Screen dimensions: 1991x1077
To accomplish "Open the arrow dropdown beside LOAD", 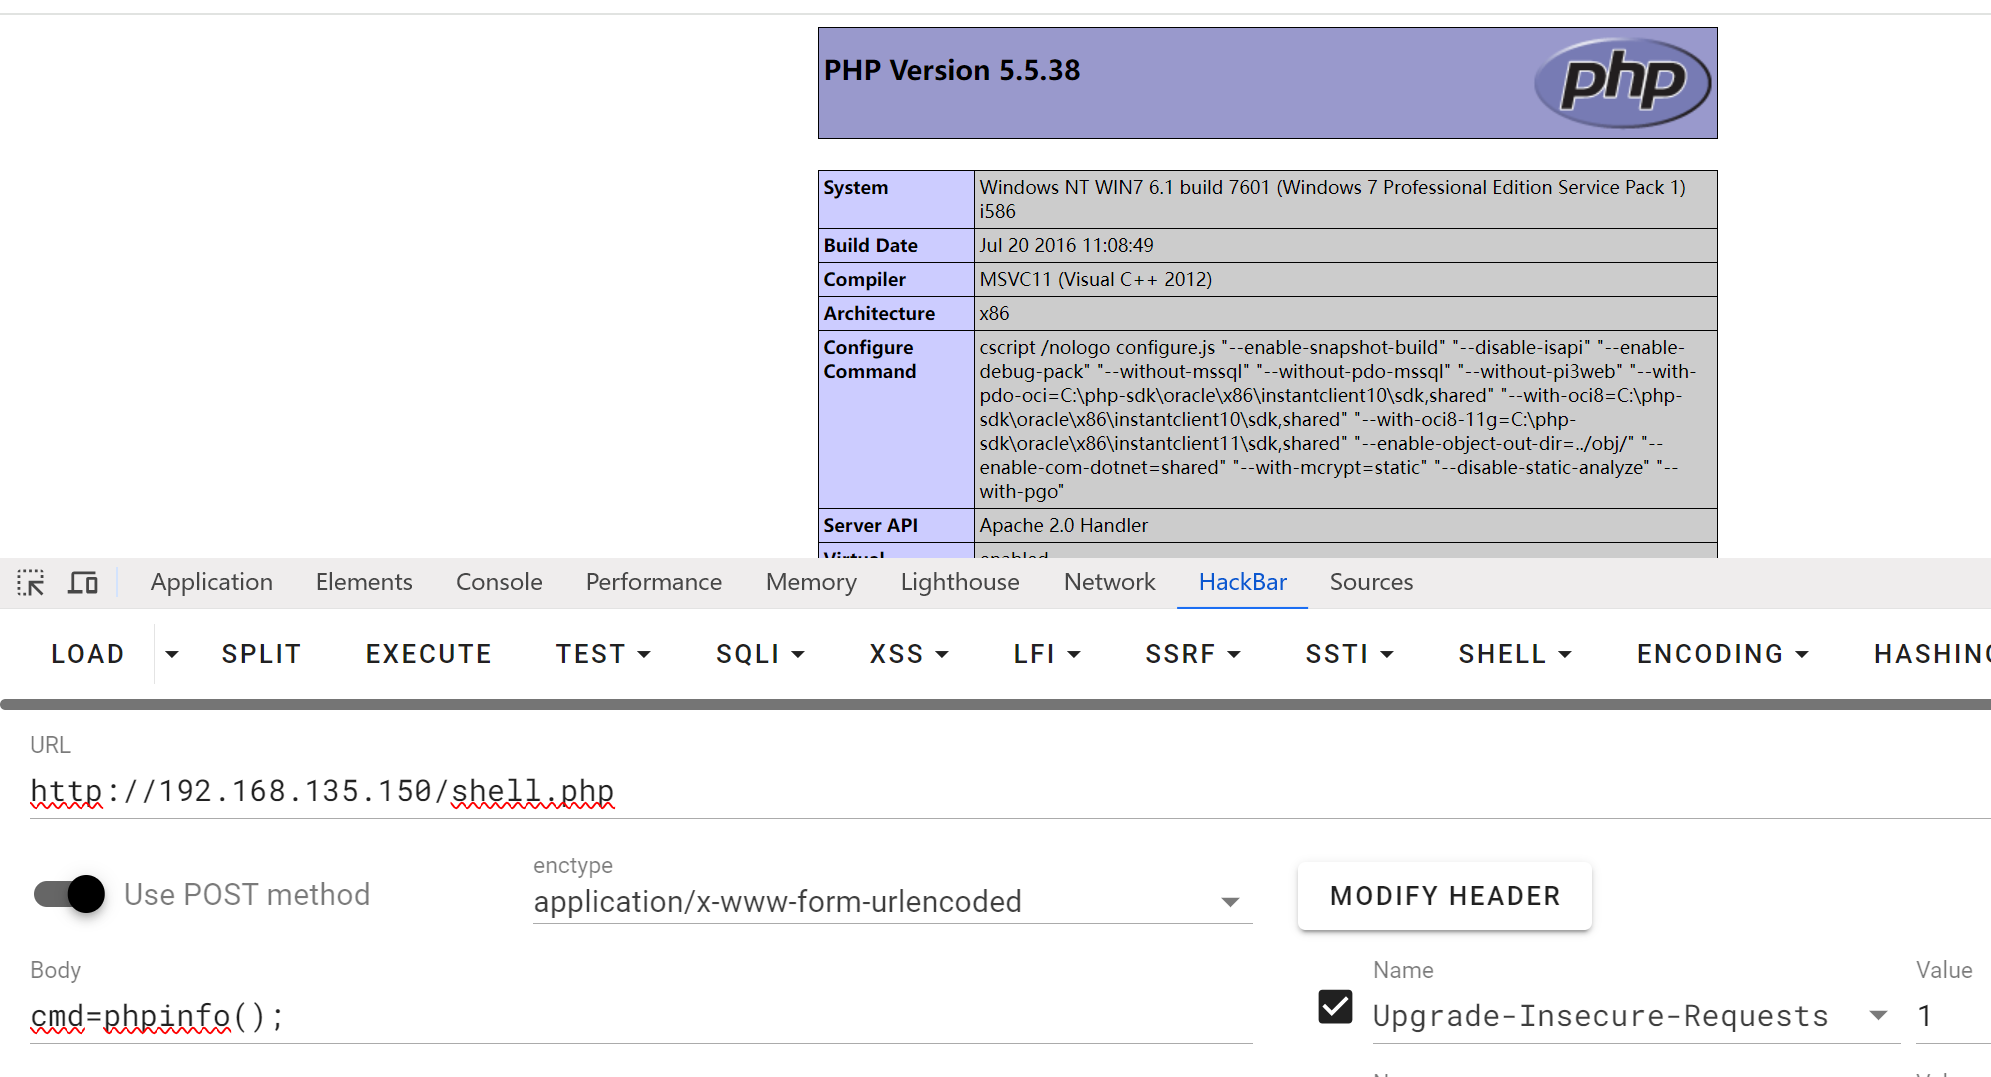I will point(172,654).
